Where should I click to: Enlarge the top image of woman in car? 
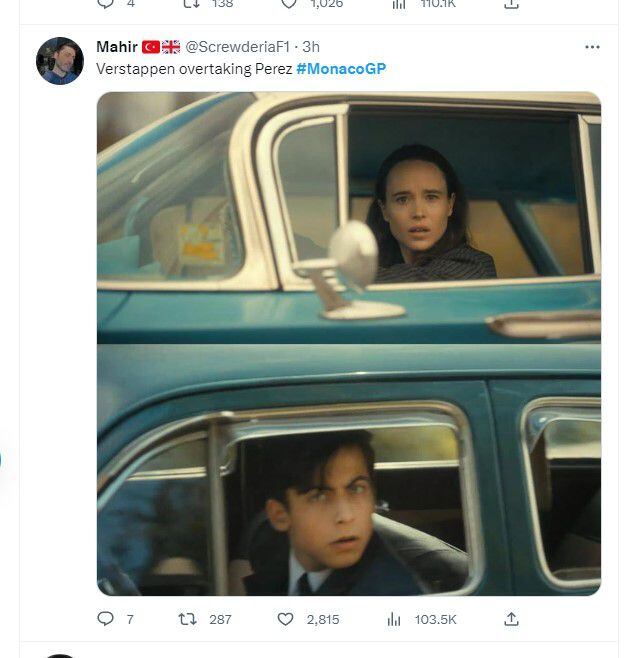349,217
